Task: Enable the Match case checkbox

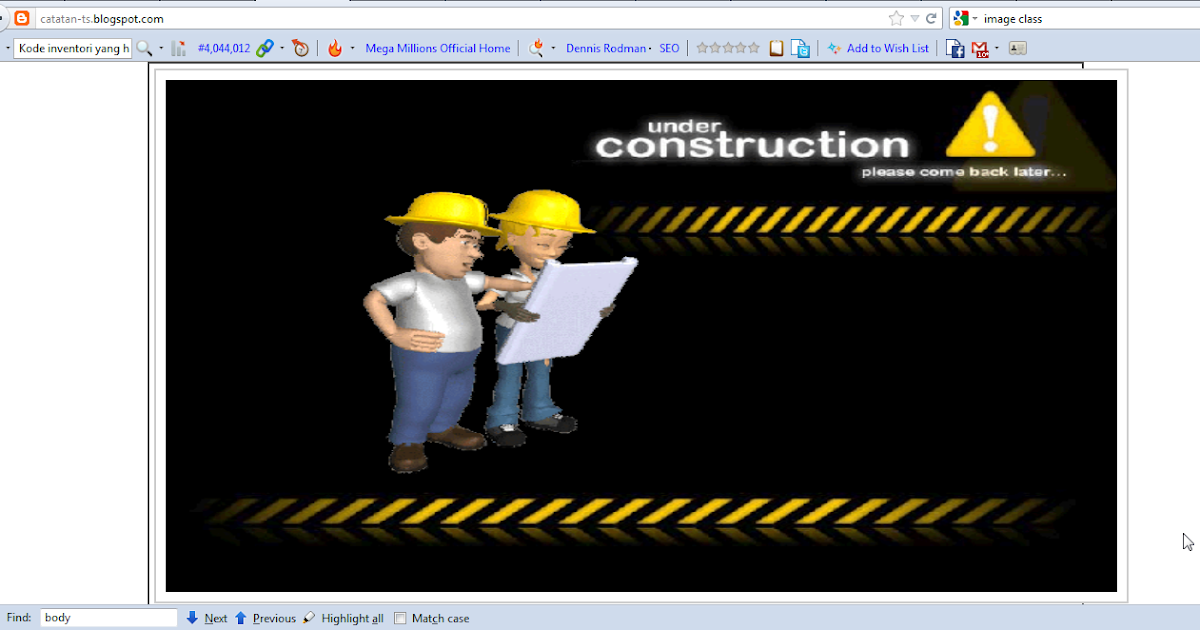Action: pyautogui.click(x=400, y=618)
